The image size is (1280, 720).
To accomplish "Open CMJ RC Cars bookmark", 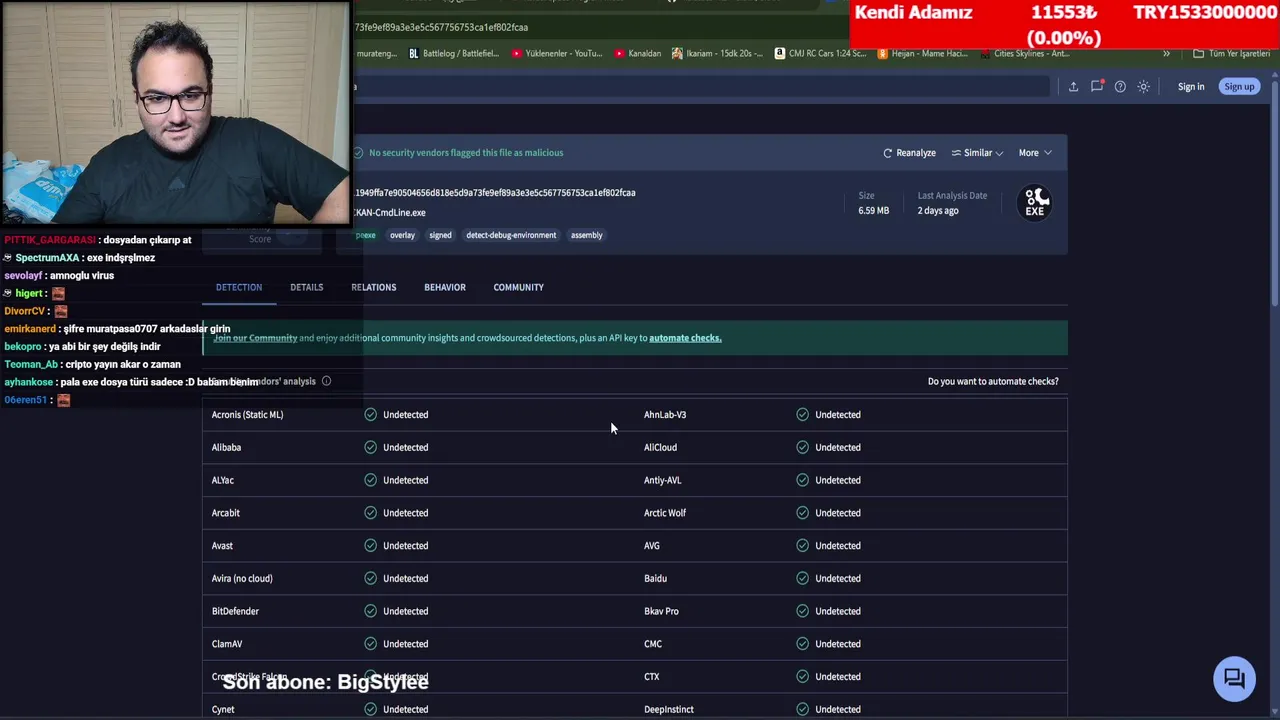I will coord(820,54).
